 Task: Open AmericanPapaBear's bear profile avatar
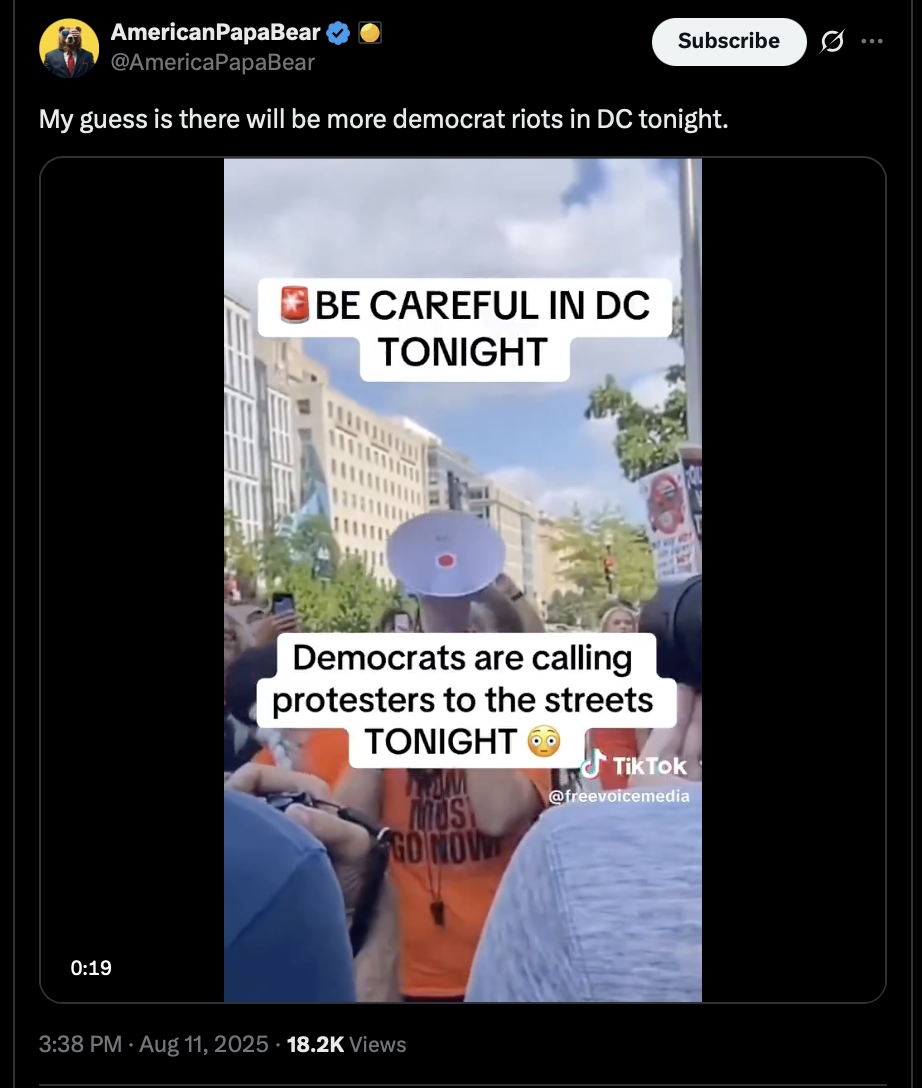point(69,48)
